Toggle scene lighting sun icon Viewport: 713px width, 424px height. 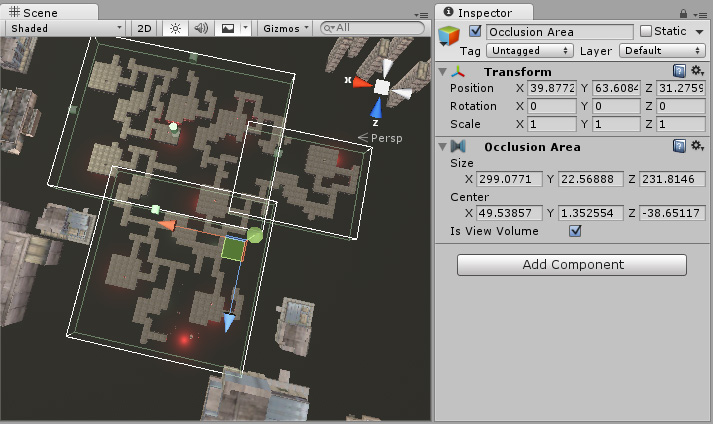175,28
